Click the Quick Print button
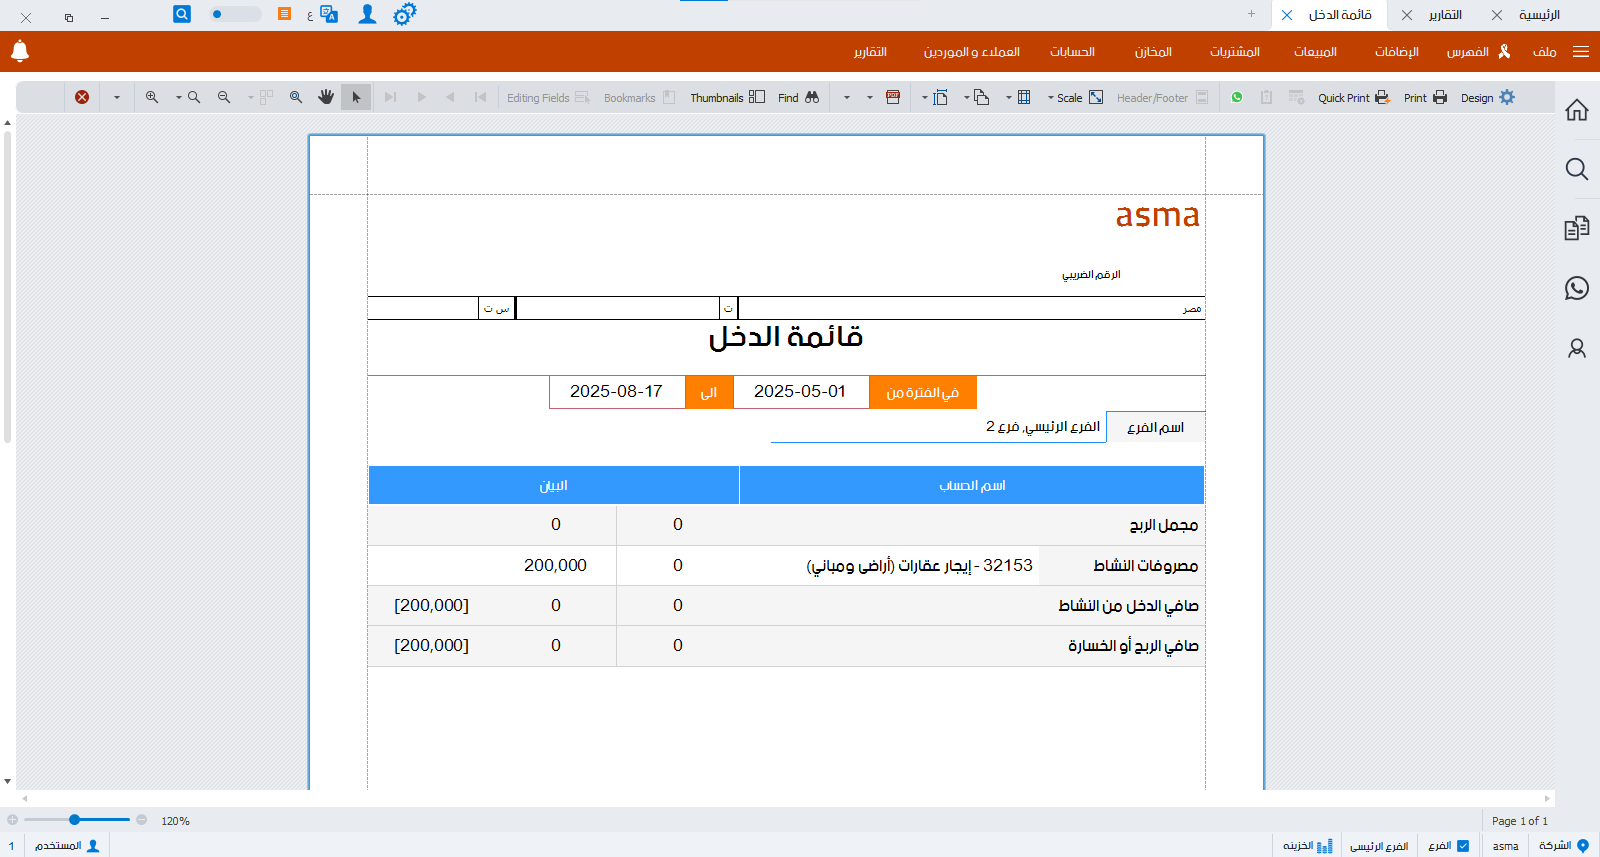 click(x=1353, y=97)
